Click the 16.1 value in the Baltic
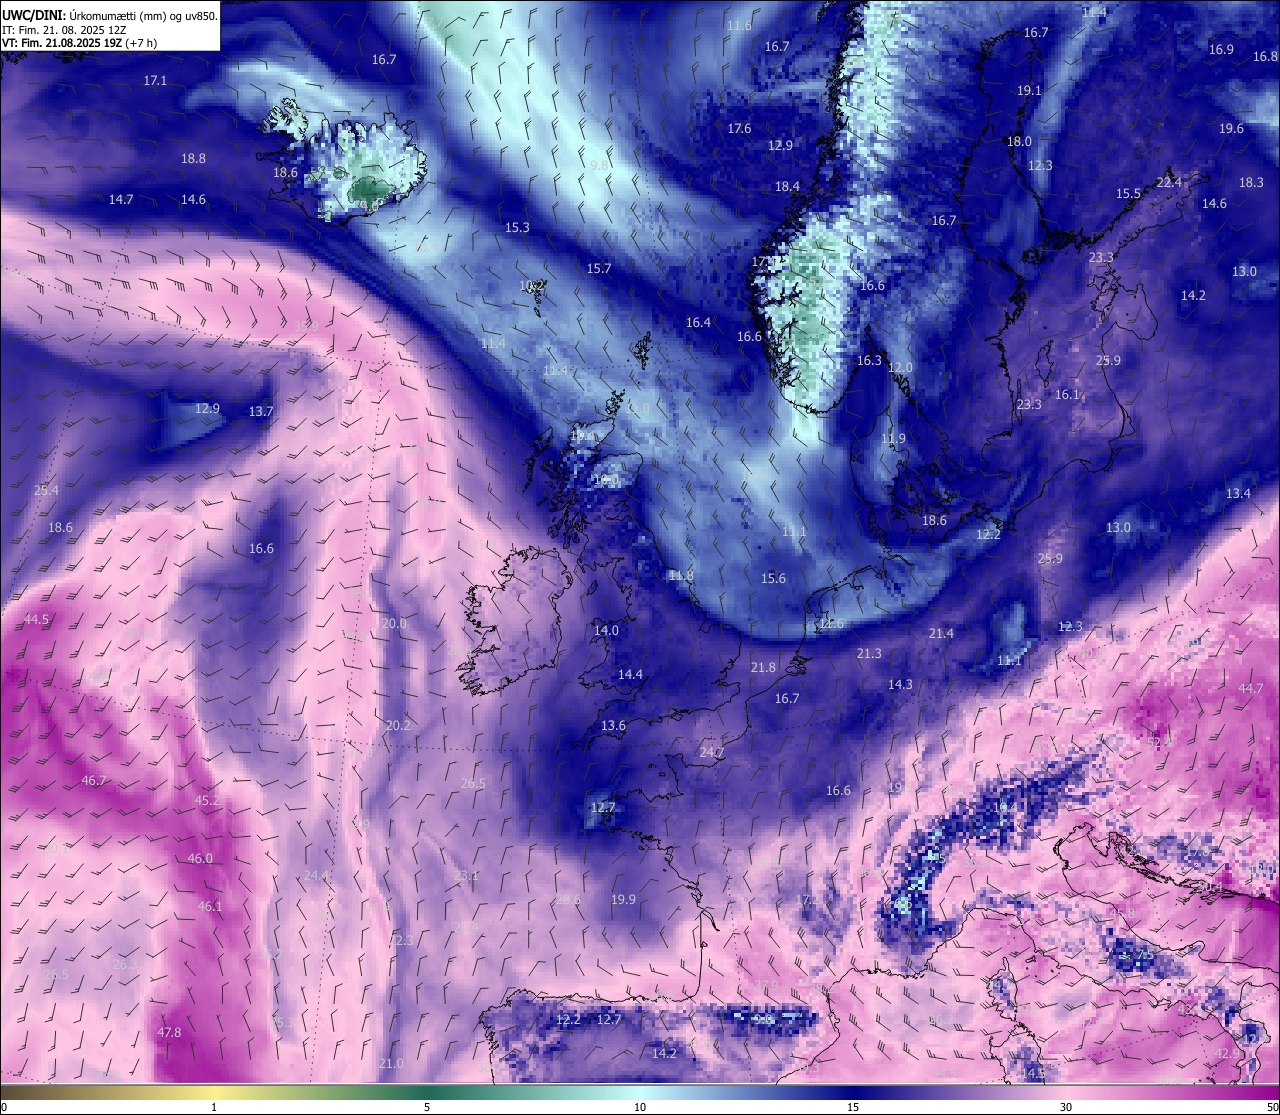This screenshot has height=1115, width=1280. [1067, 394]
